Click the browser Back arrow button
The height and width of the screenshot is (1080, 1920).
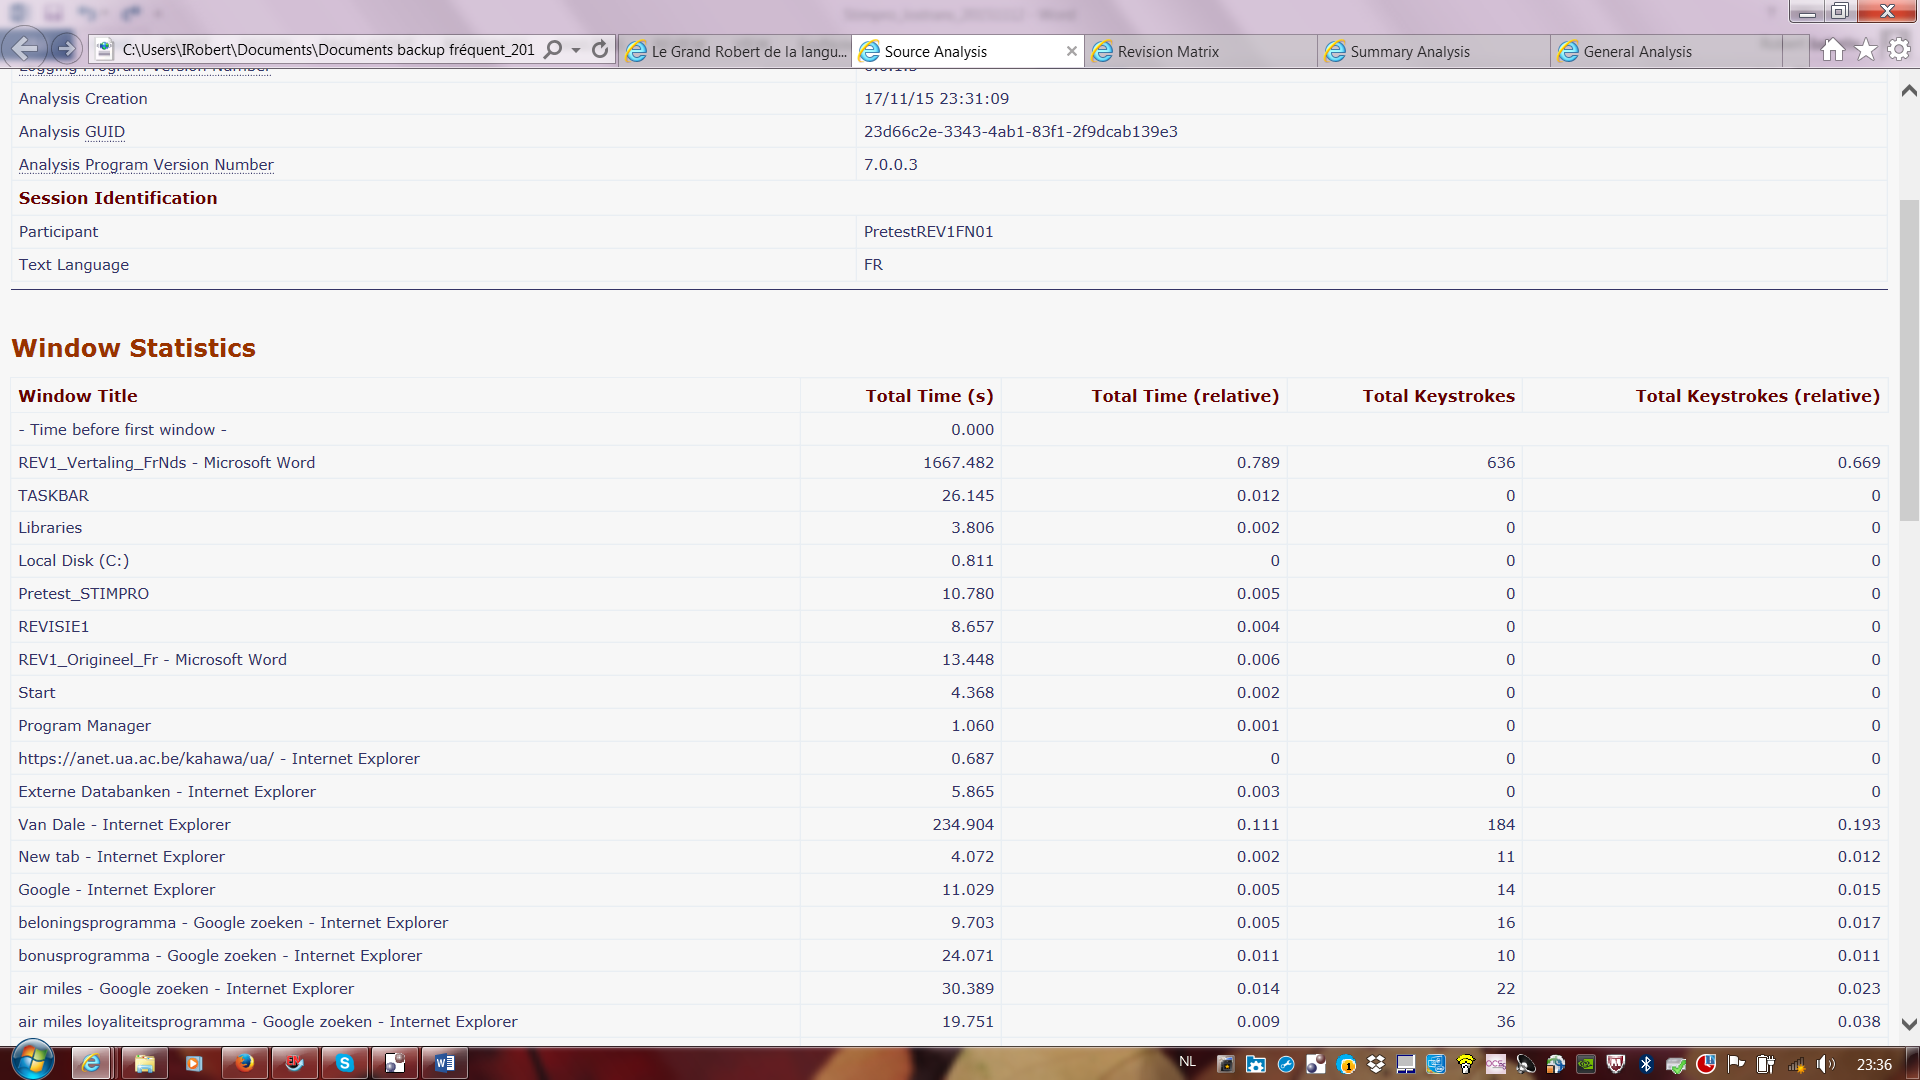[24, 48]
